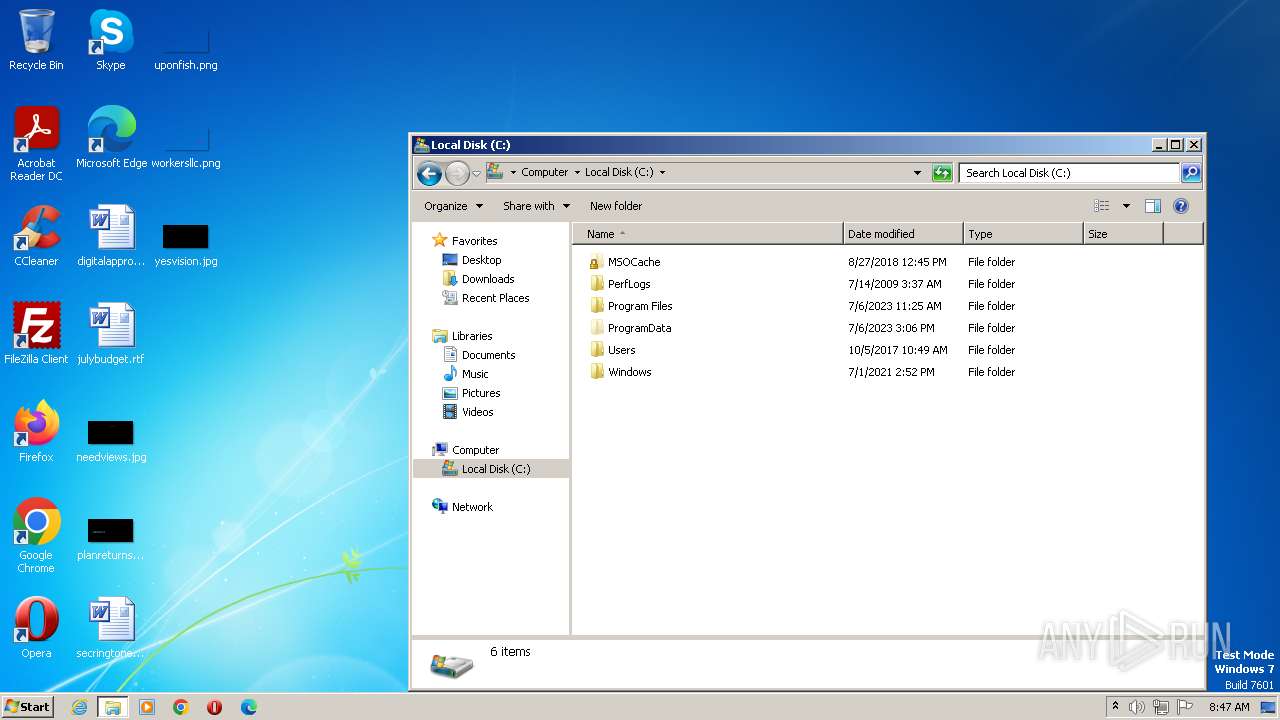Select the FileZilla Client shortcut
Viewport: 1280px width, 720px height.
pos(36,334)
